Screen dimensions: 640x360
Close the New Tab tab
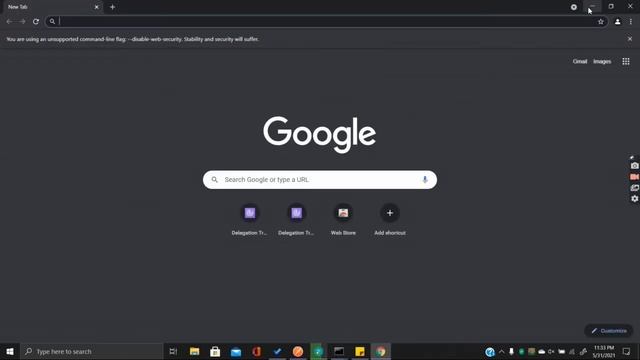pyautogui.click(x=97, y=7)
